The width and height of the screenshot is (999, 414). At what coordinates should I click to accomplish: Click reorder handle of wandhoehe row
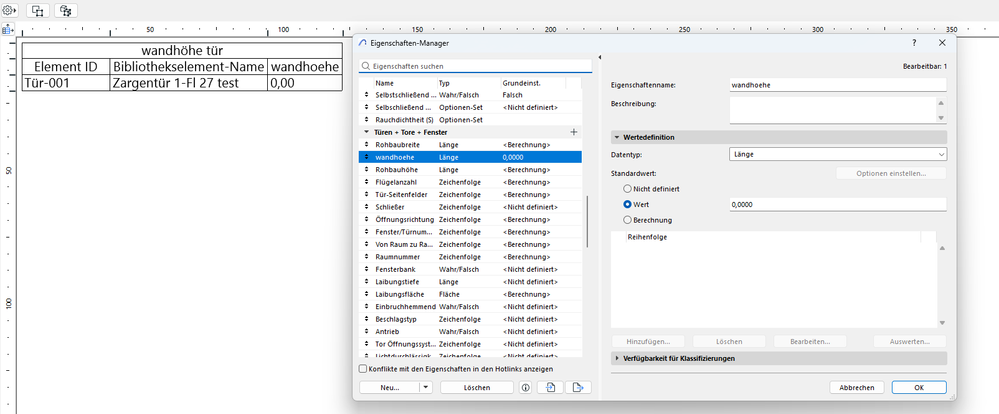pos(366,157)
